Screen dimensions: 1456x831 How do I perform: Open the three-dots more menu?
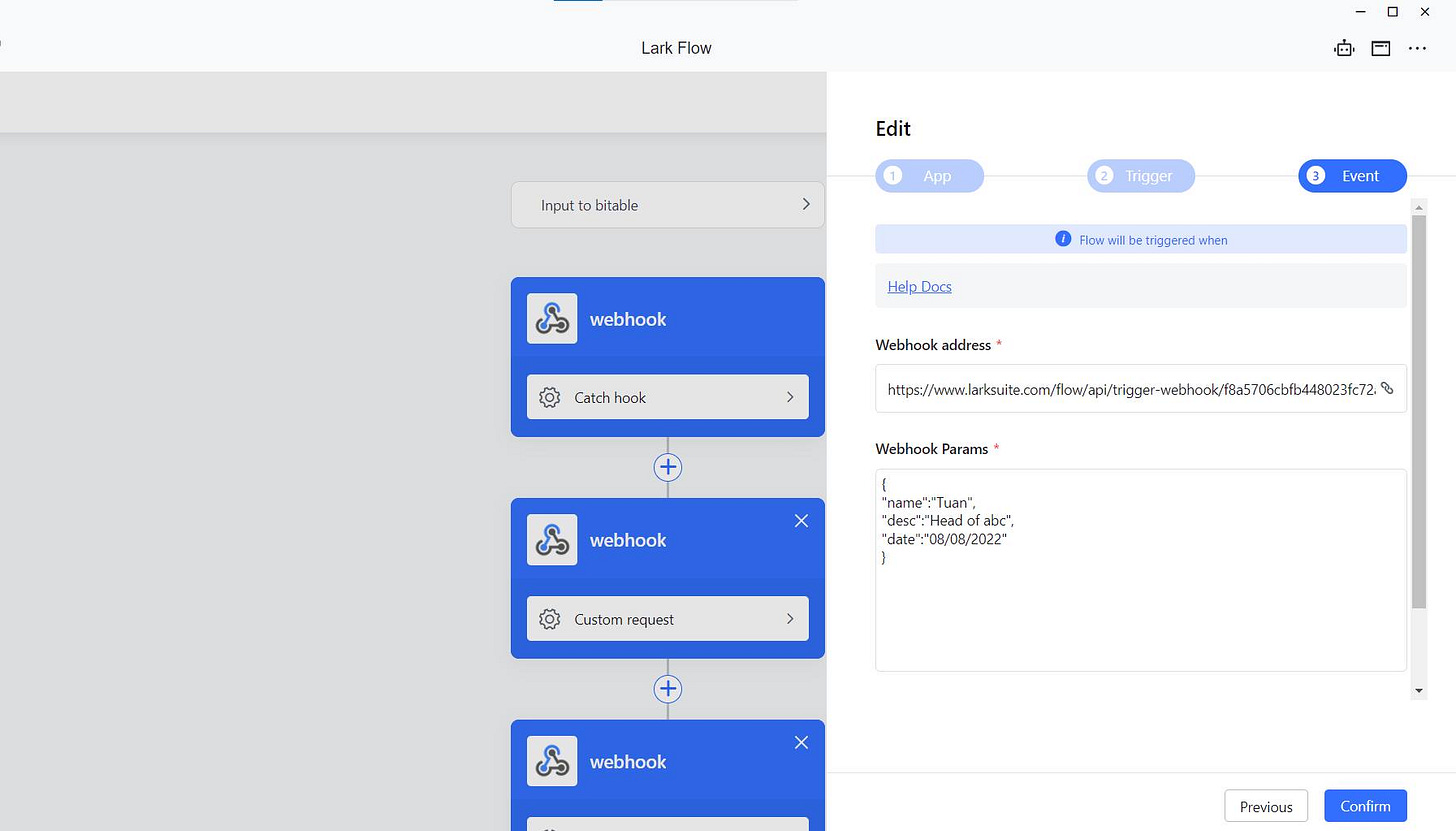point(1417,48)
